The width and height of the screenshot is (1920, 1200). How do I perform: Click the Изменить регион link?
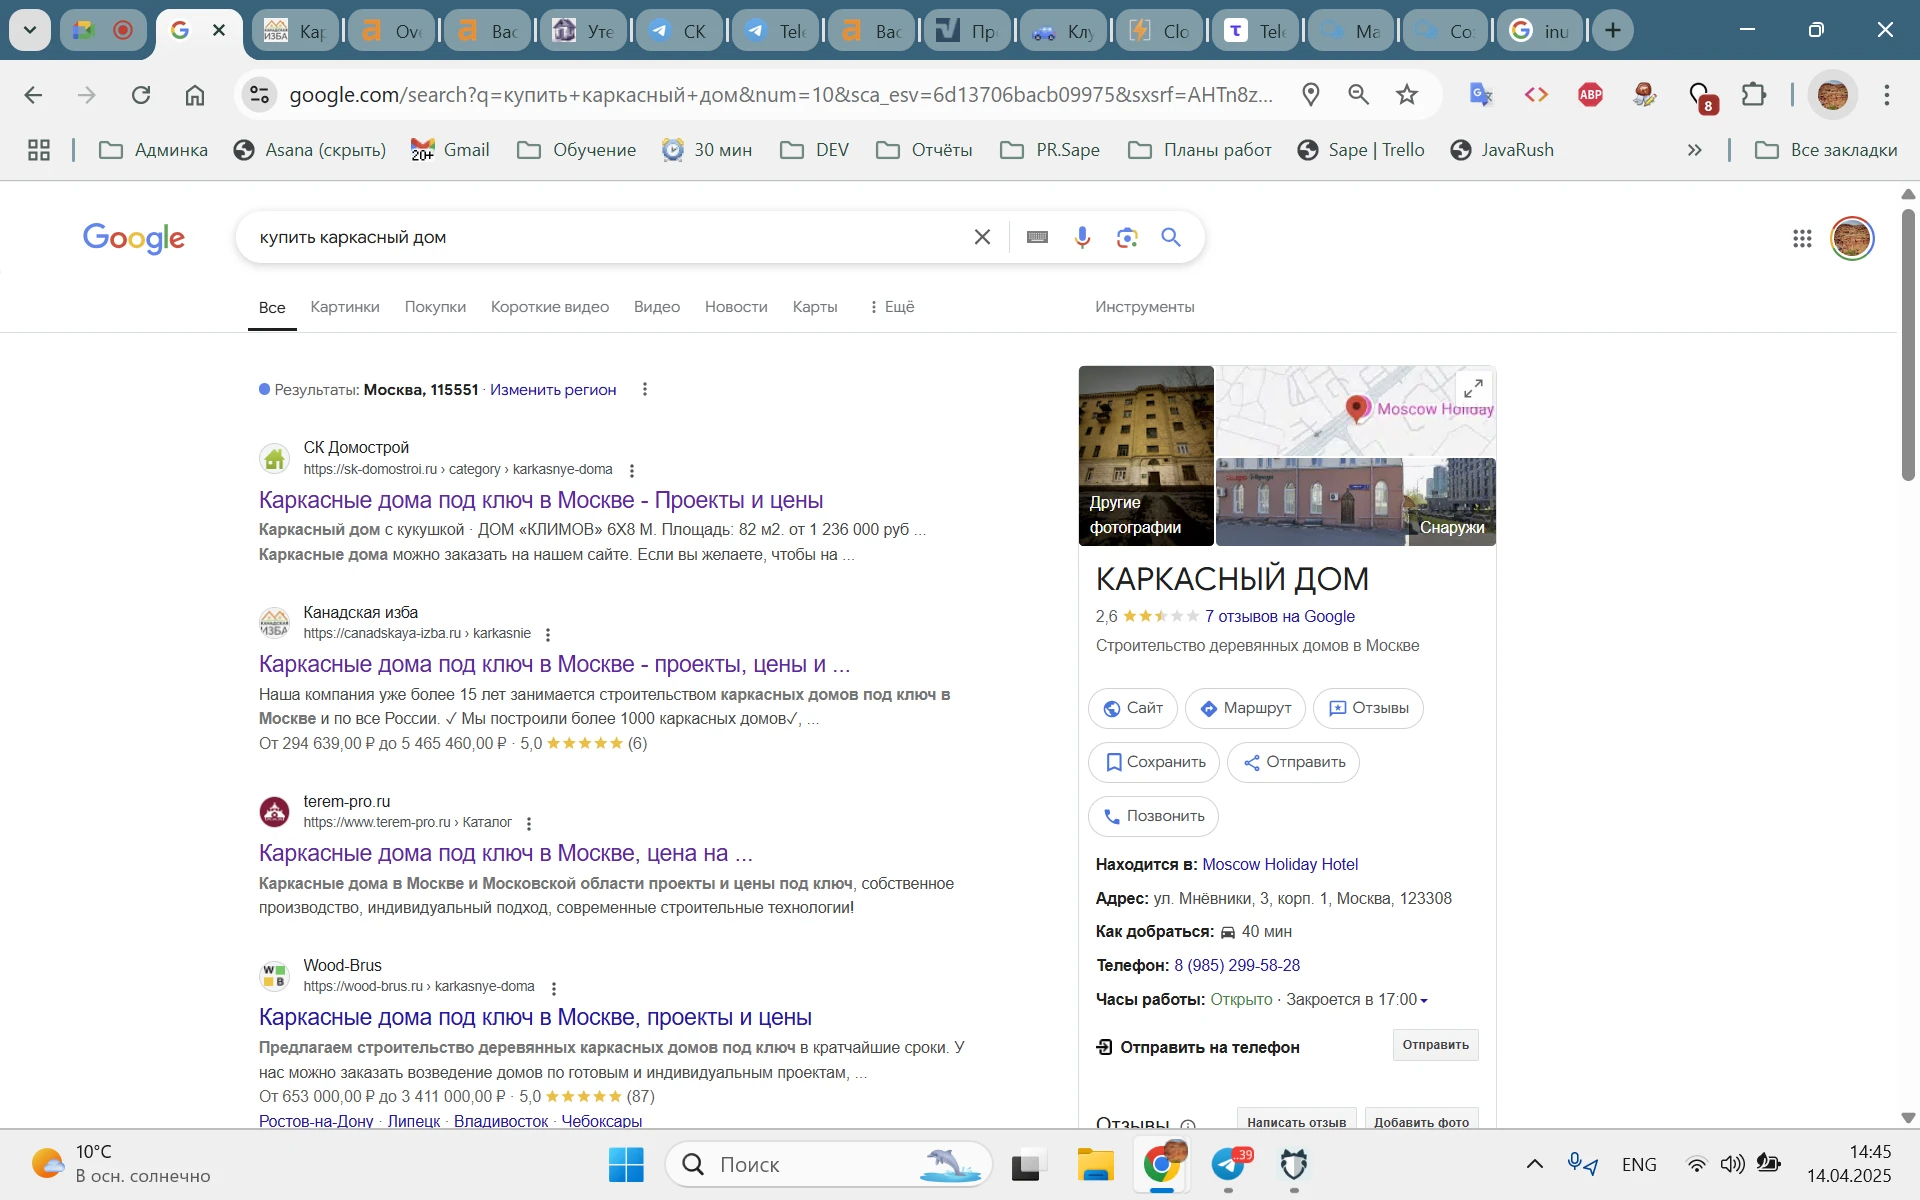pos(553,390)
